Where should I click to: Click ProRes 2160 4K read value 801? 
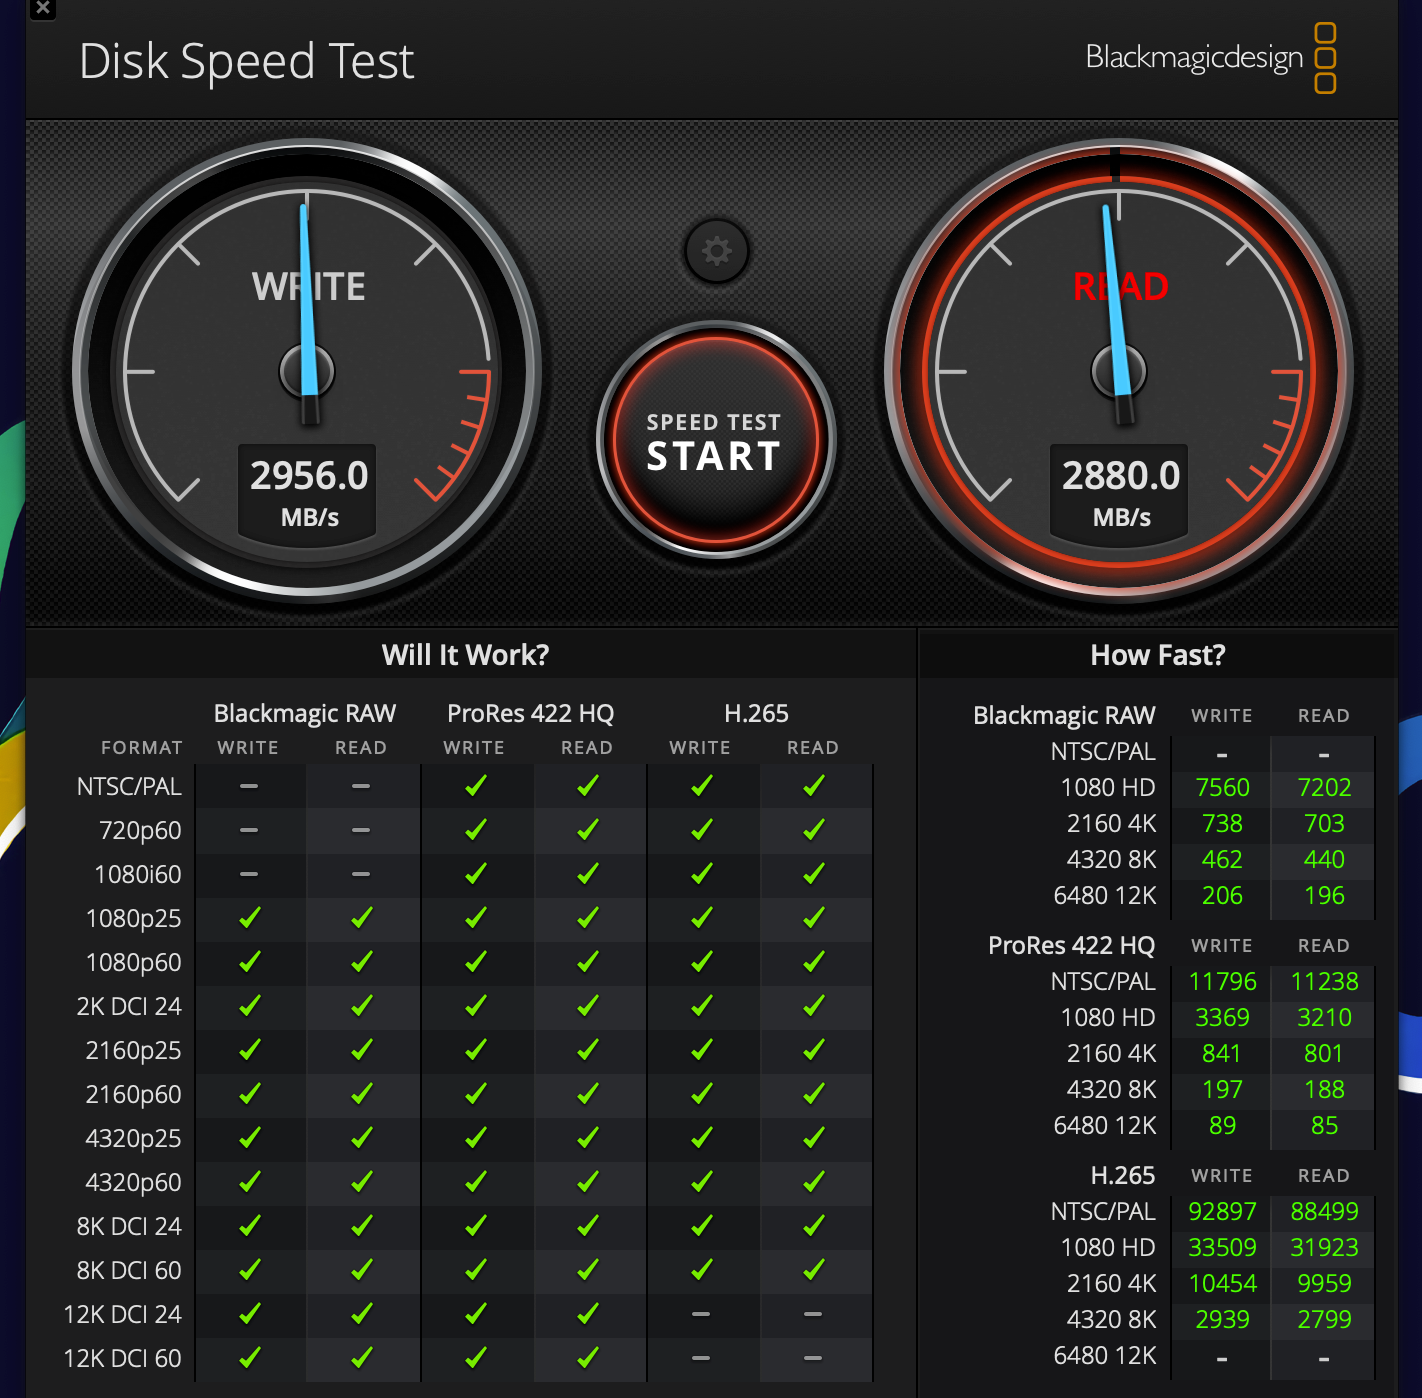tap(1324, 1054)
